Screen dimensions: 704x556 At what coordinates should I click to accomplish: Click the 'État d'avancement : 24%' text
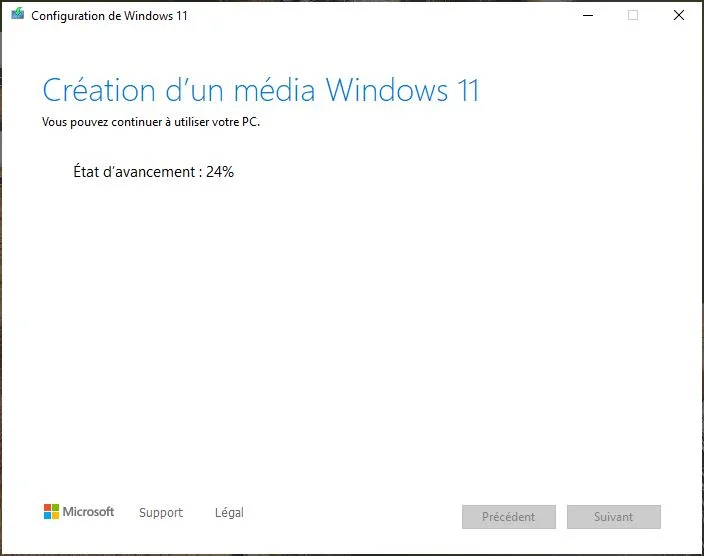pos(154,172)
